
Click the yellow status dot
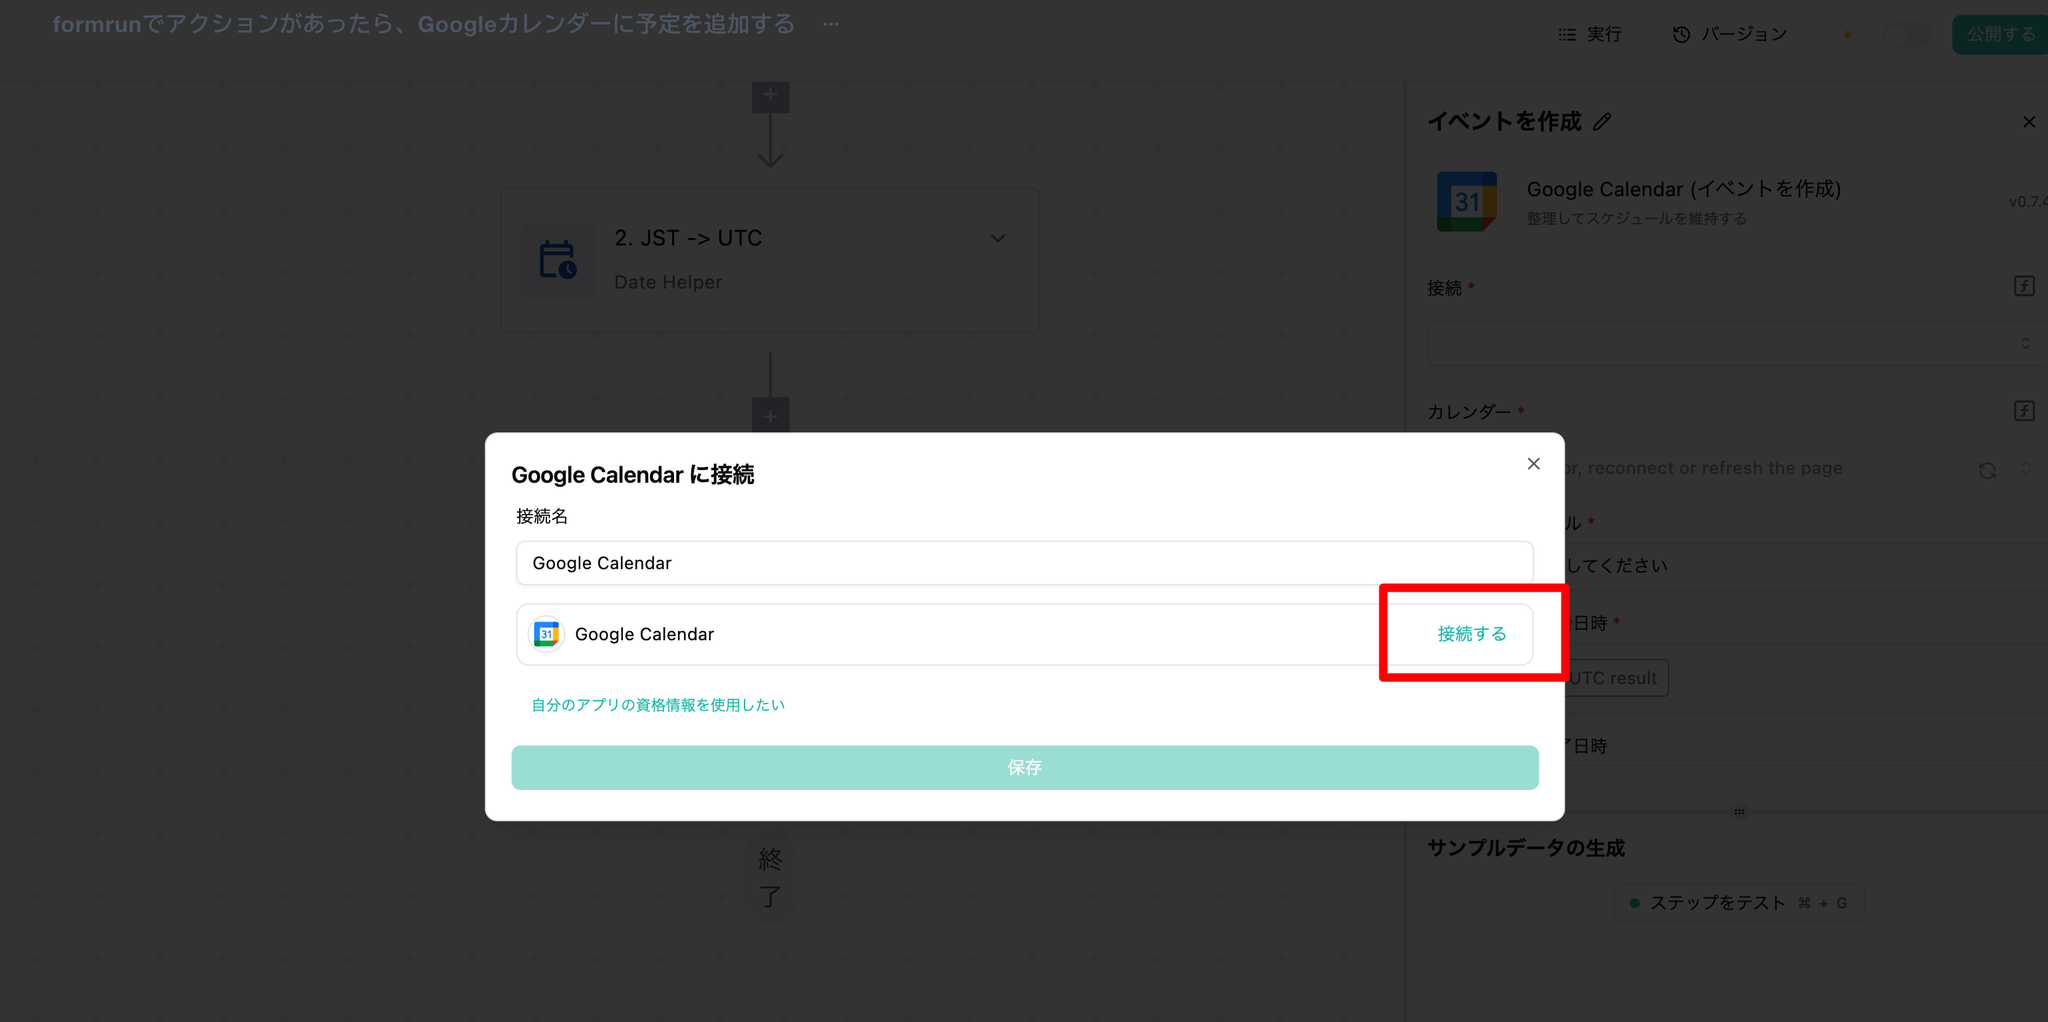1847,35
